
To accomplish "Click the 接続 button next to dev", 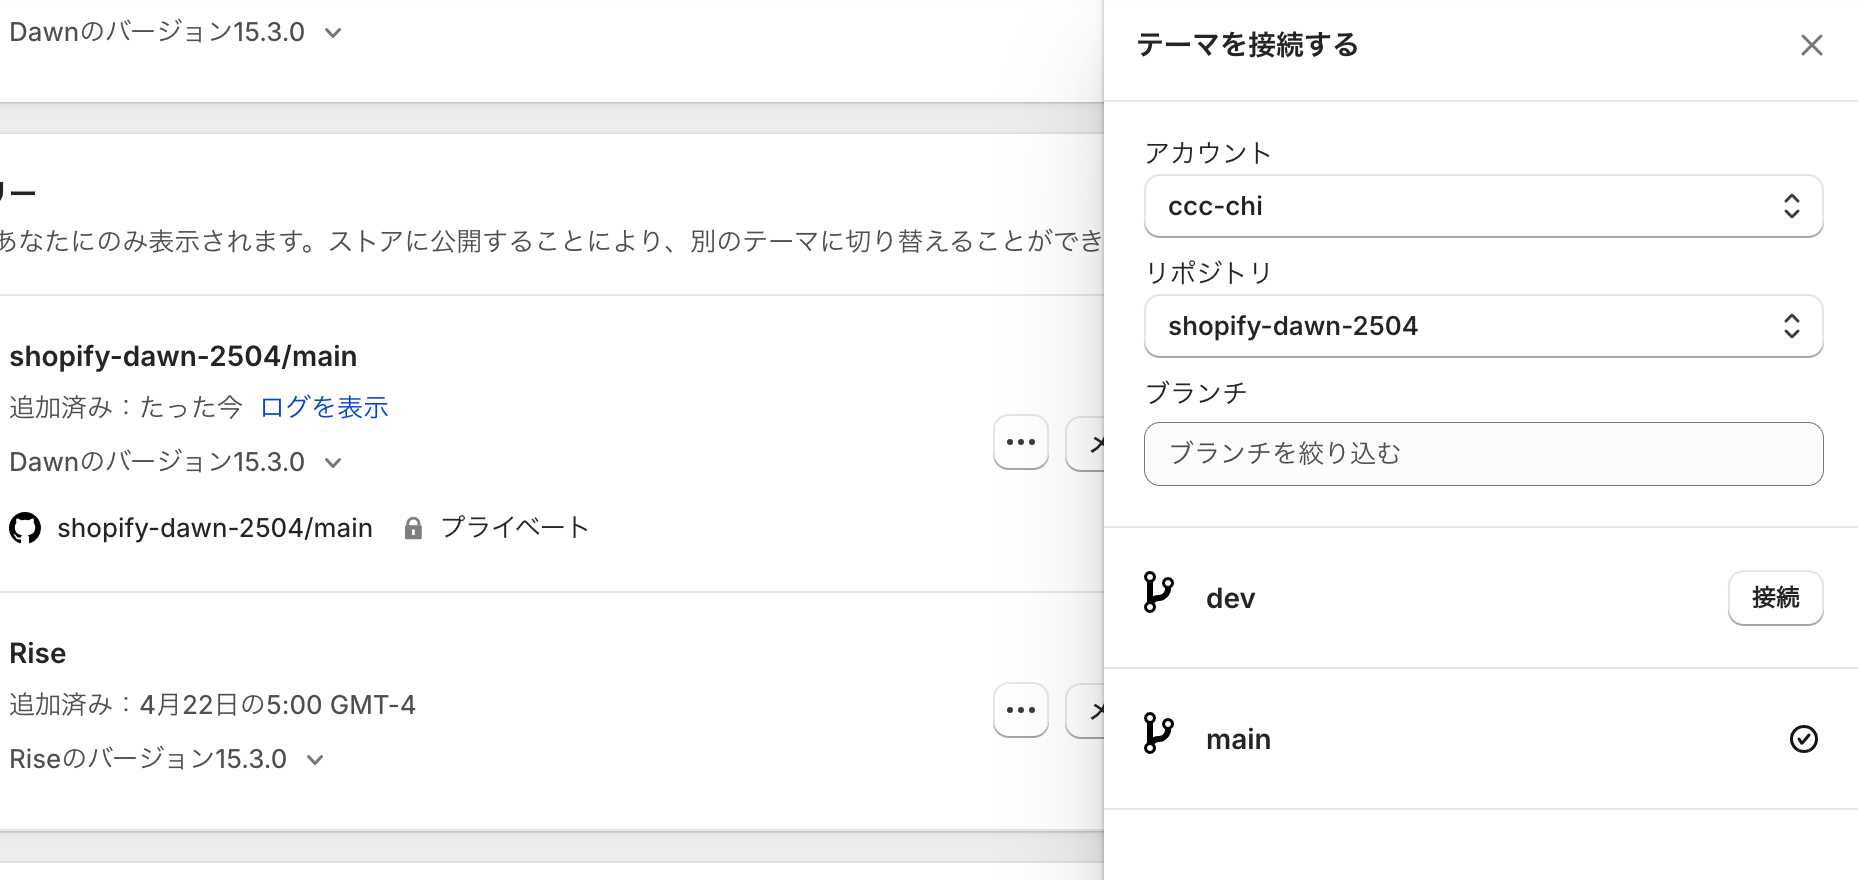I will click(x=1775, y=597).
